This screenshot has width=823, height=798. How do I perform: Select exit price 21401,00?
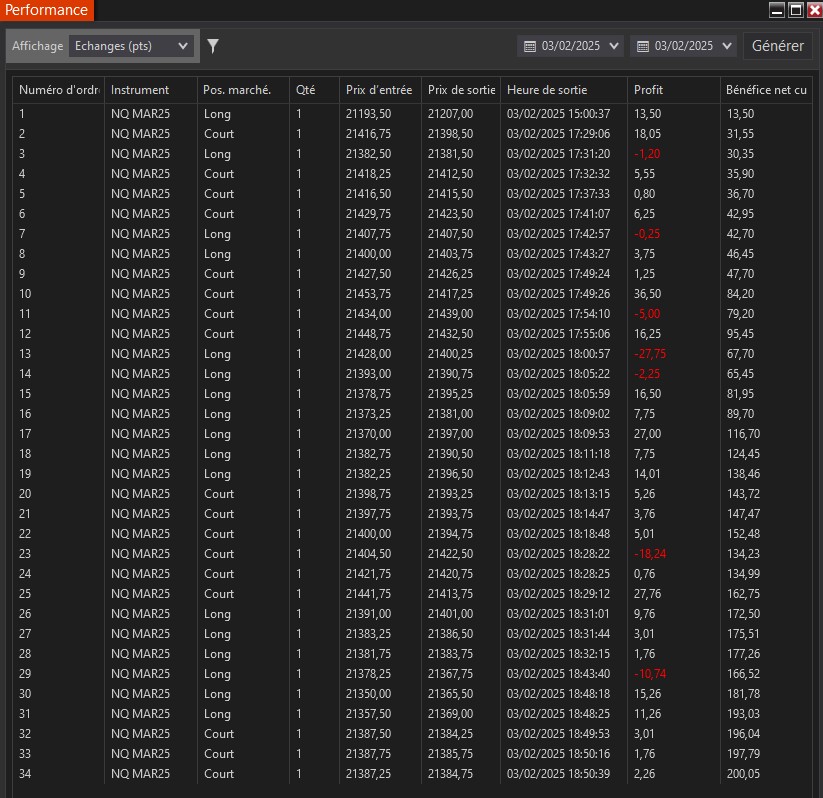(450, 614)
